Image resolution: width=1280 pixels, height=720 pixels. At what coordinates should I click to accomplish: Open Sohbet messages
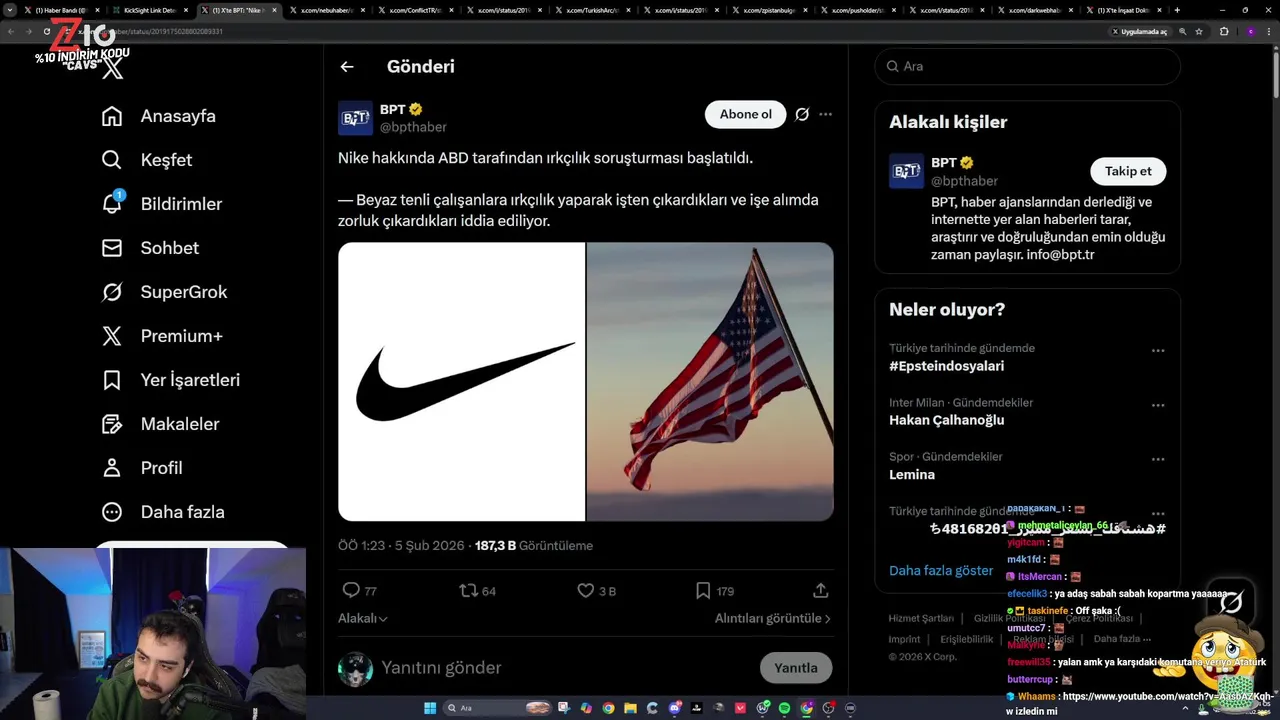tap(150, 248)
